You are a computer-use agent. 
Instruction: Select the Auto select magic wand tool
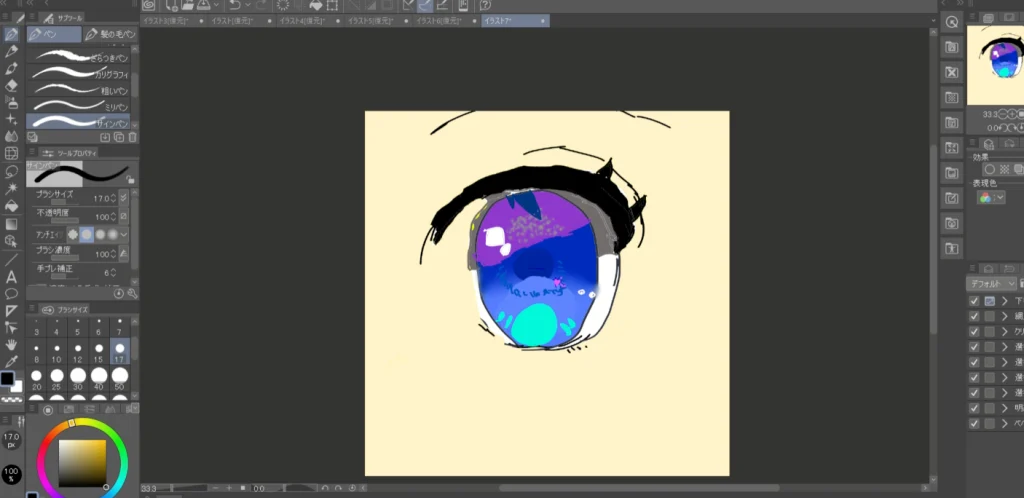pyautogui.click(x=11, y=189)
